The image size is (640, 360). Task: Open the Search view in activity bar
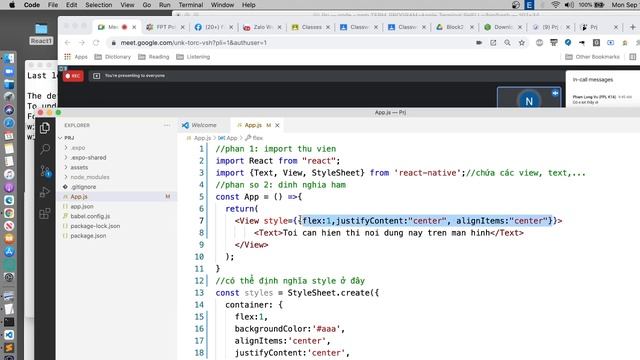tap(45, 149)
